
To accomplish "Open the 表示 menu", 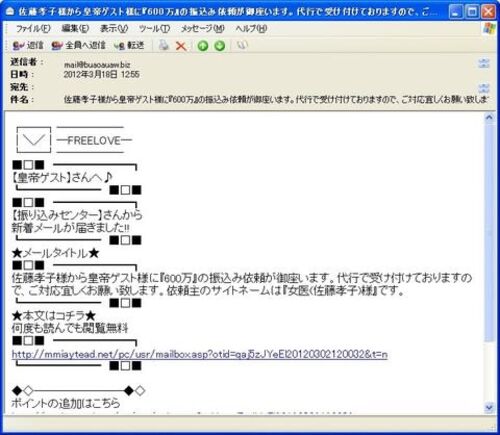I will coord(114,29).
